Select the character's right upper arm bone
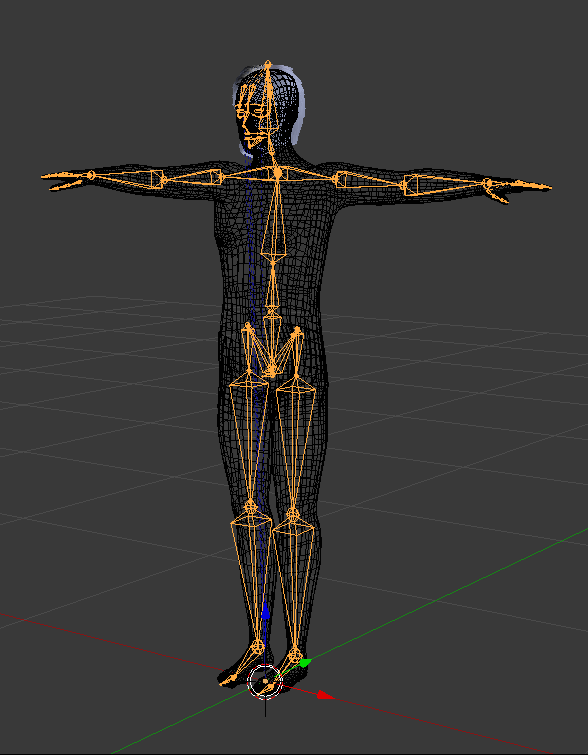588x755 pixels. tap(193, 178)
